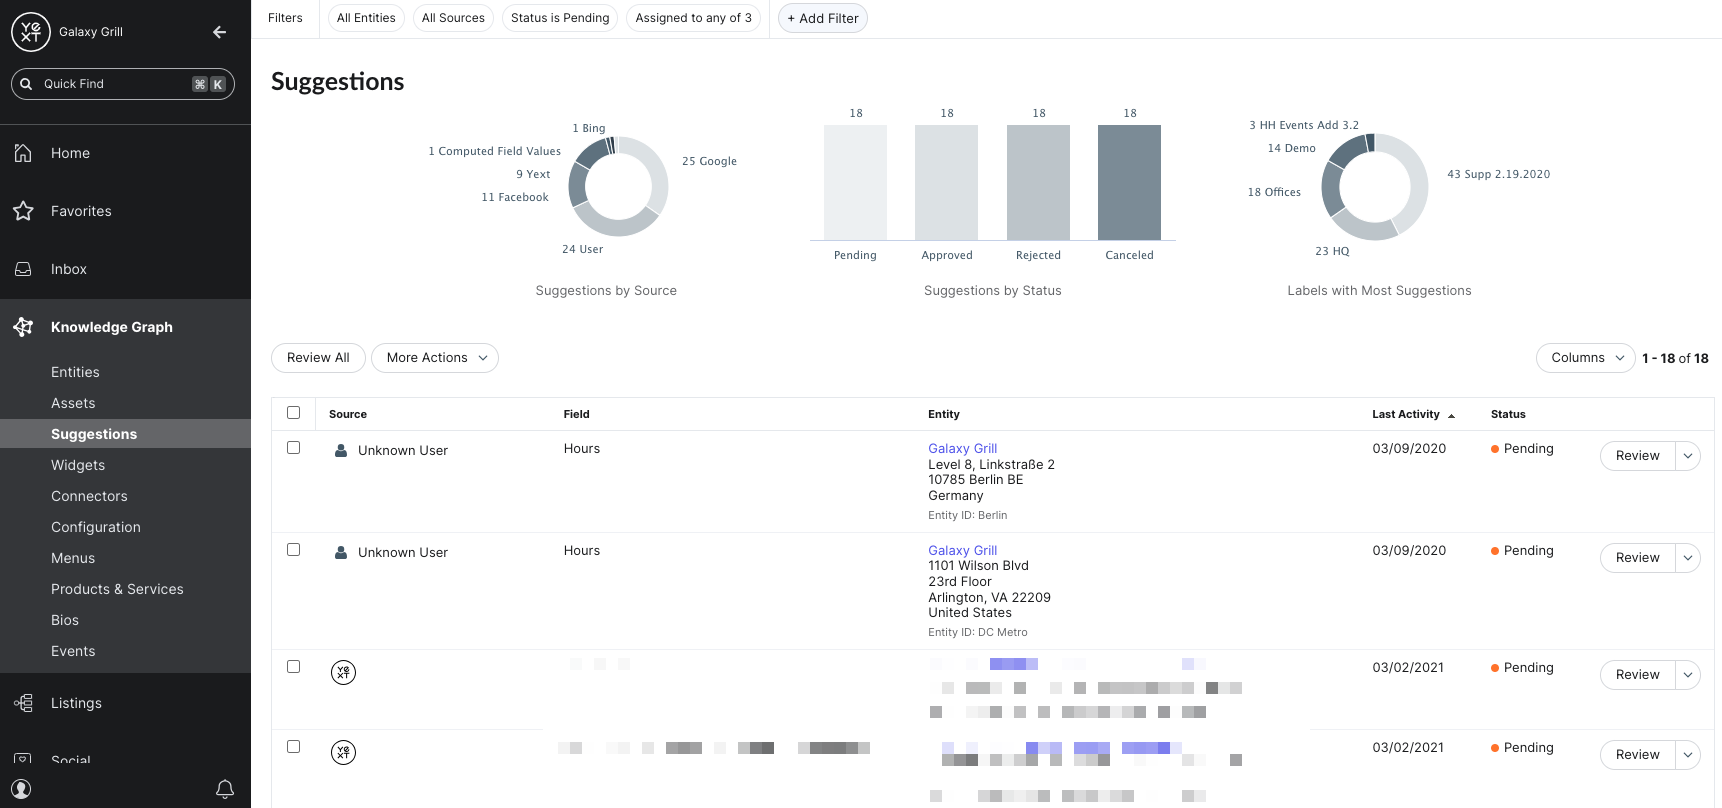Open the Assets menu item
The height and width of the screenshot is (808, 1722).
coord(73,403)
